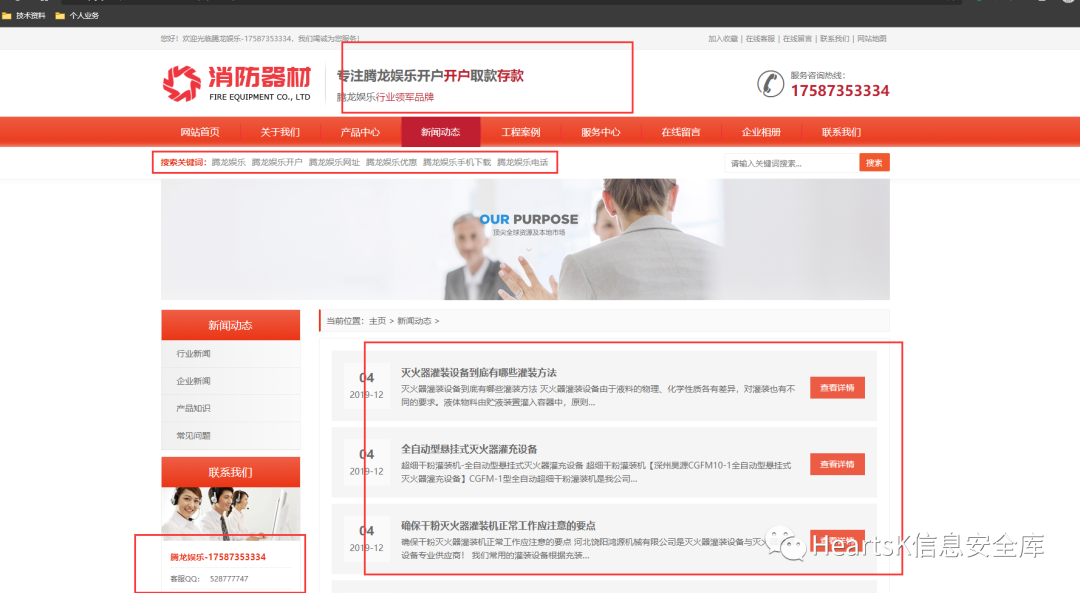
Task: Click the OUR PURPOSE banner image
Action: [x=526, y=239]
